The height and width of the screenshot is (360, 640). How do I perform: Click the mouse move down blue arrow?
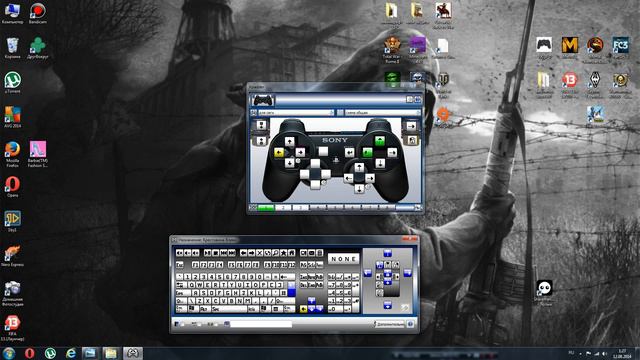click(x=388, y=305)
